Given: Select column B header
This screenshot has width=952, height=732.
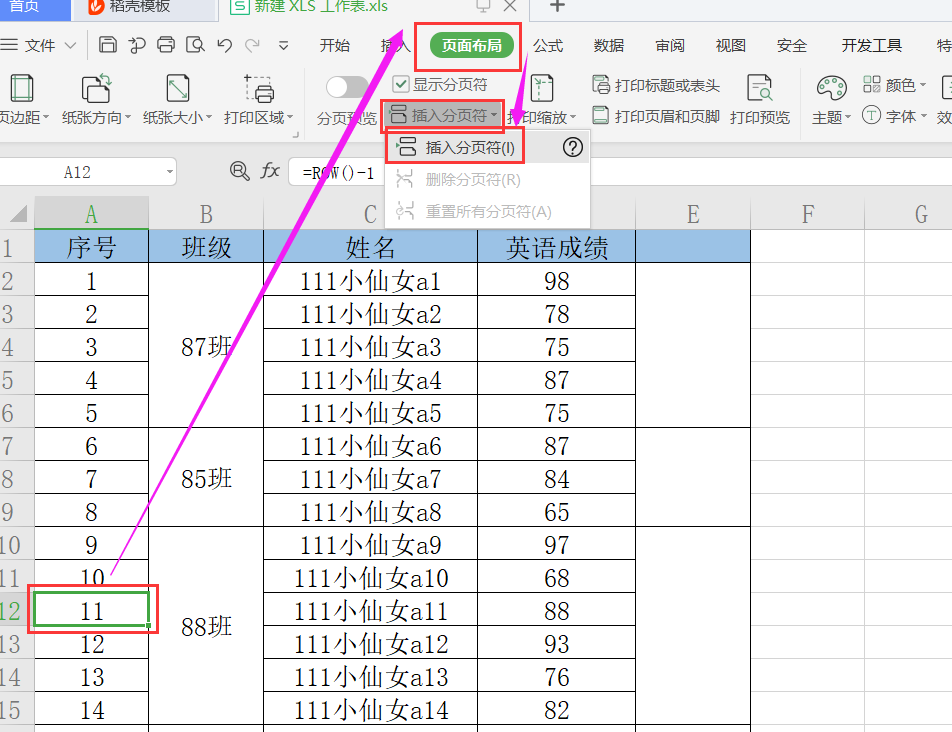Looking at the screenshot, I should 206,214.
